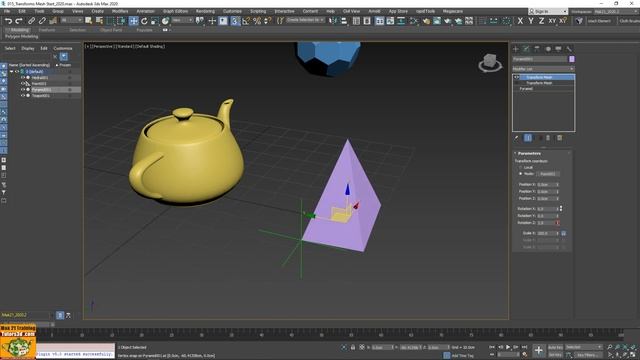Toggle the 3D Snaps button

click(x=235, y=21)
